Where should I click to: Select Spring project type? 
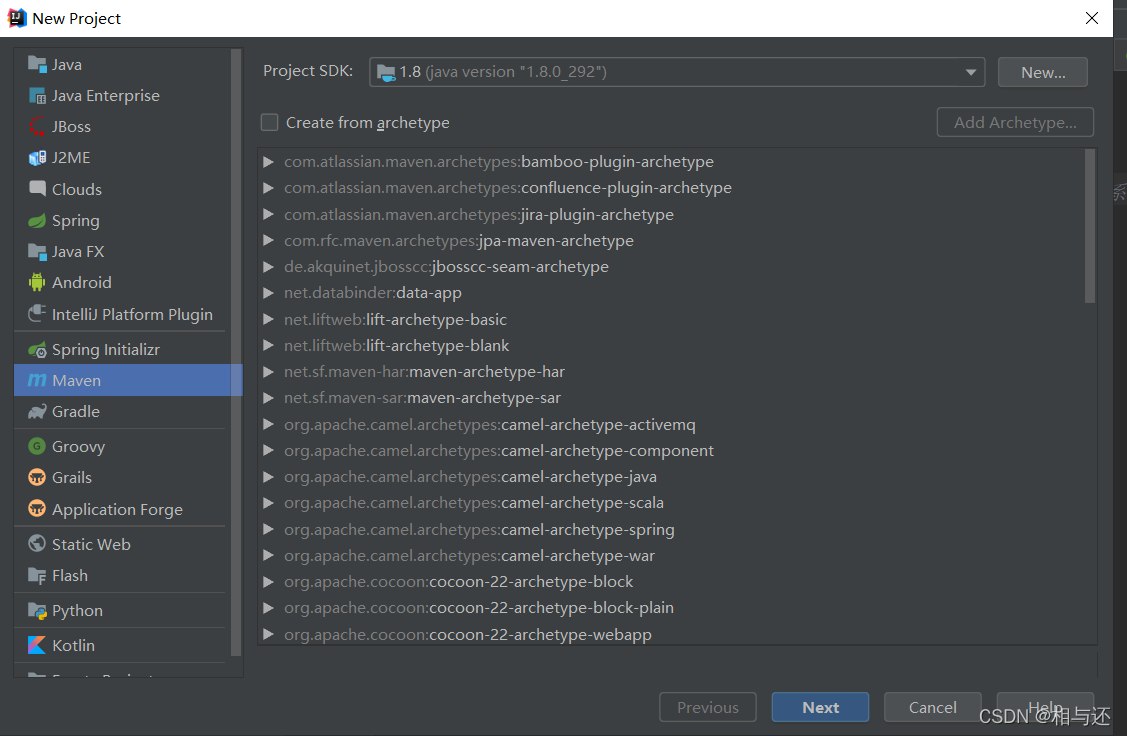[123, 221]
